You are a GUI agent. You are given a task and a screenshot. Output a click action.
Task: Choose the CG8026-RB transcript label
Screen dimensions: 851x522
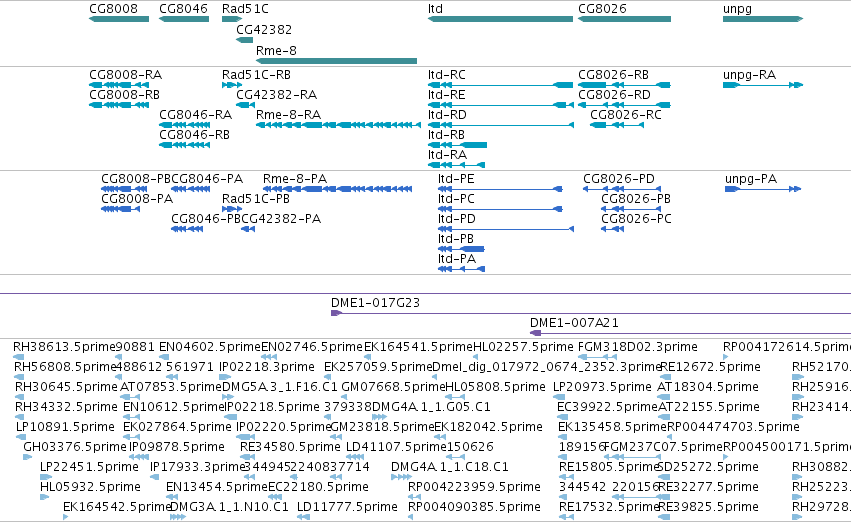point(613,74)
